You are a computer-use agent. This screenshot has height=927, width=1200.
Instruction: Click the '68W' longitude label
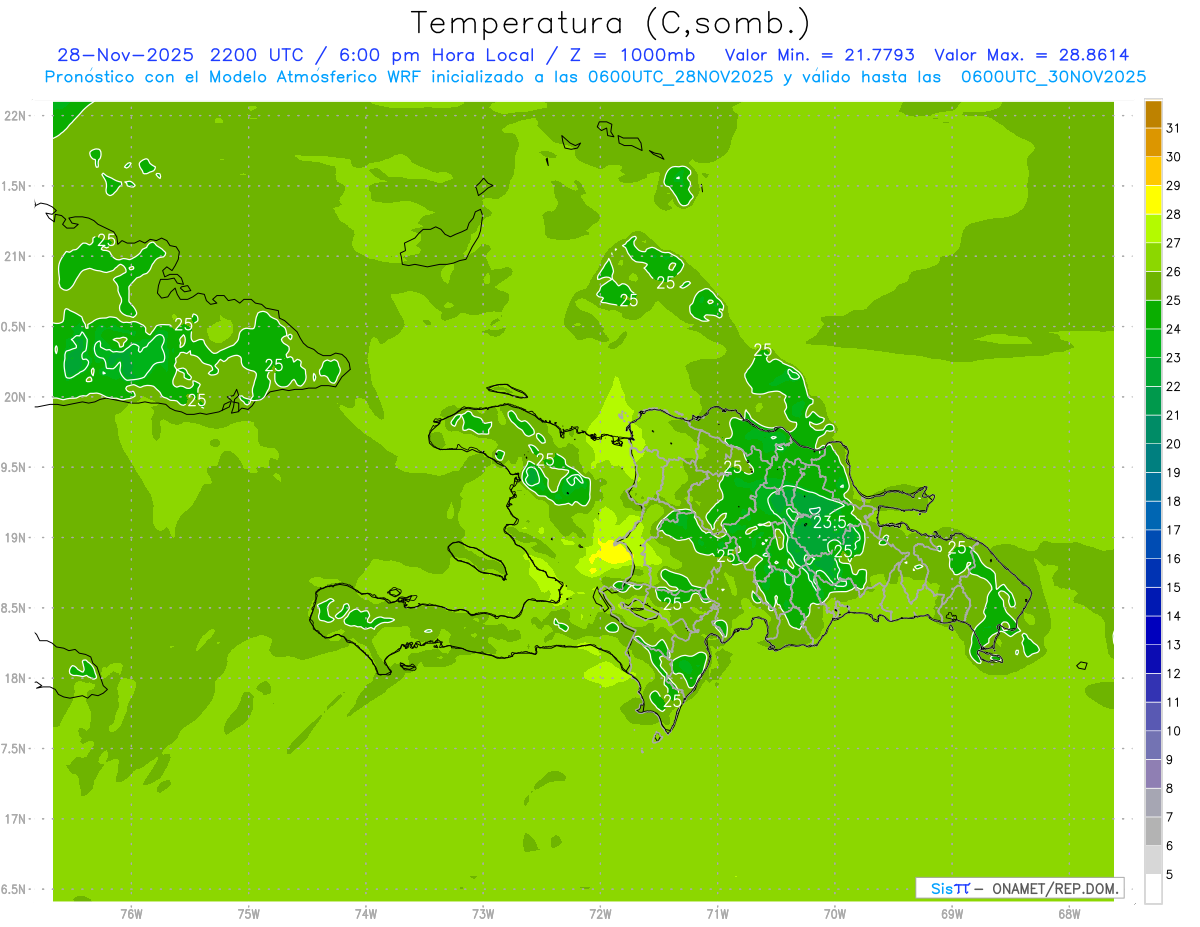pos(1068,914)
